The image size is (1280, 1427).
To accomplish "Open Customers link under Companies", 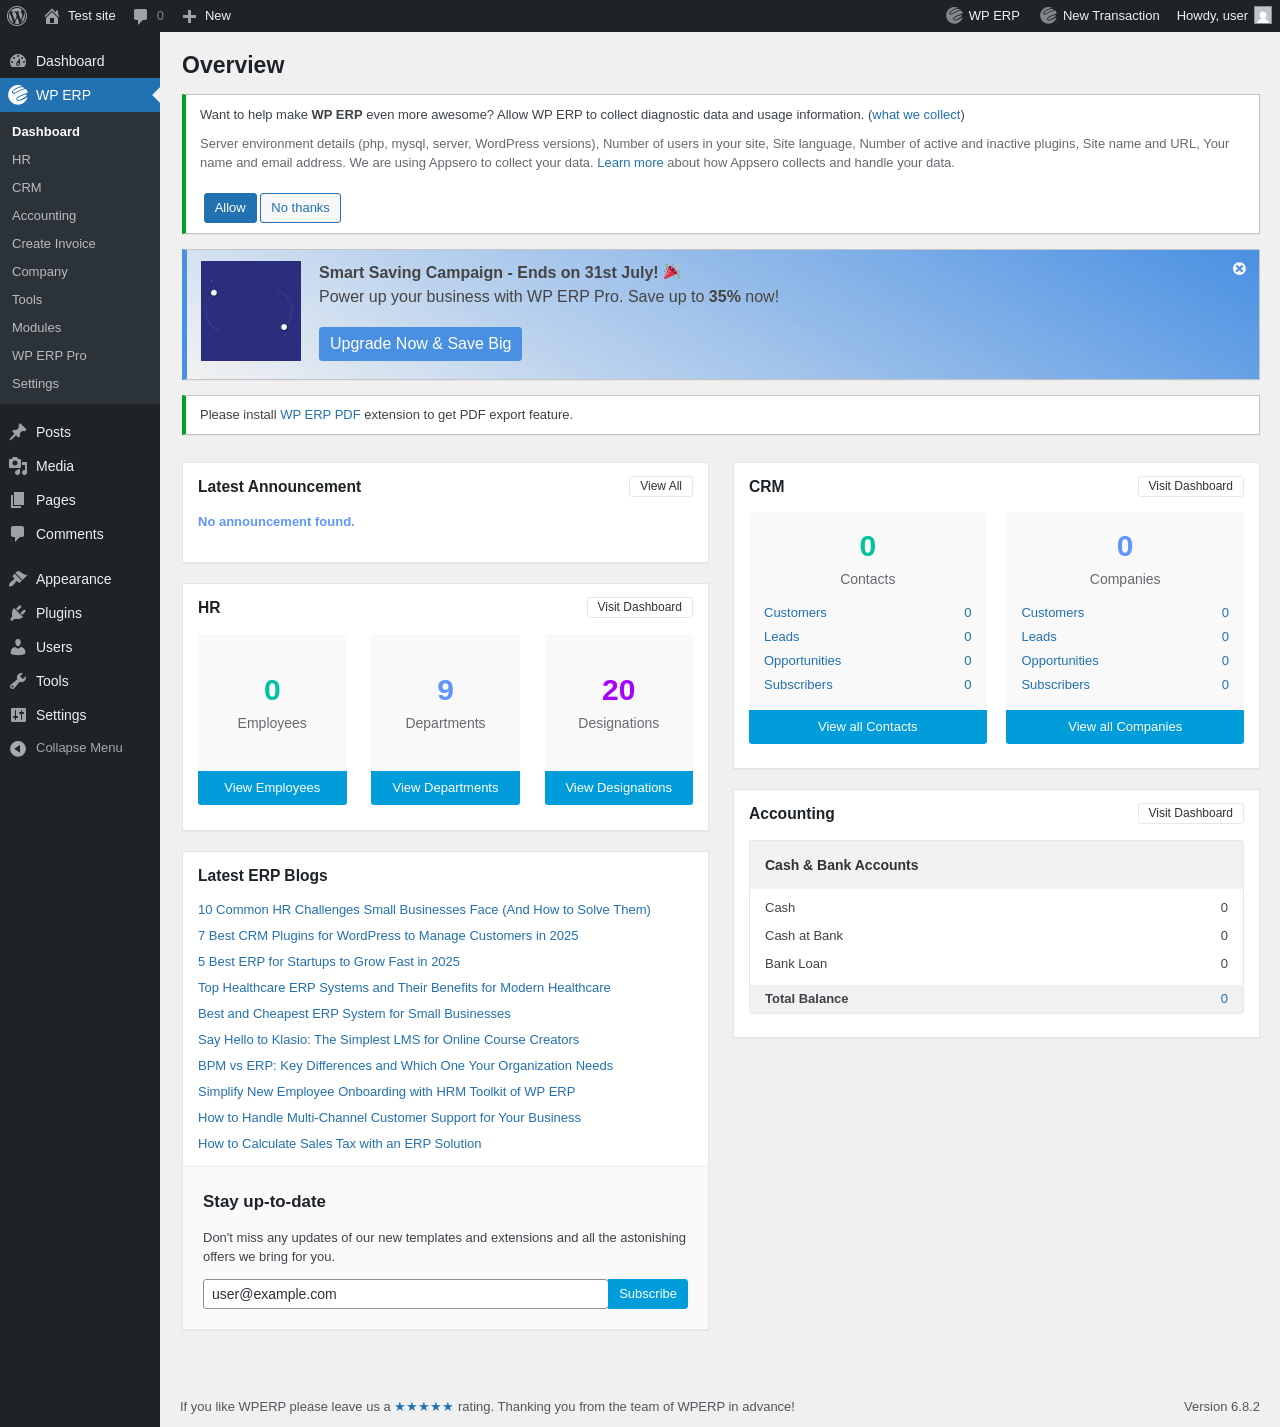I will click(x=1052, y=613).
